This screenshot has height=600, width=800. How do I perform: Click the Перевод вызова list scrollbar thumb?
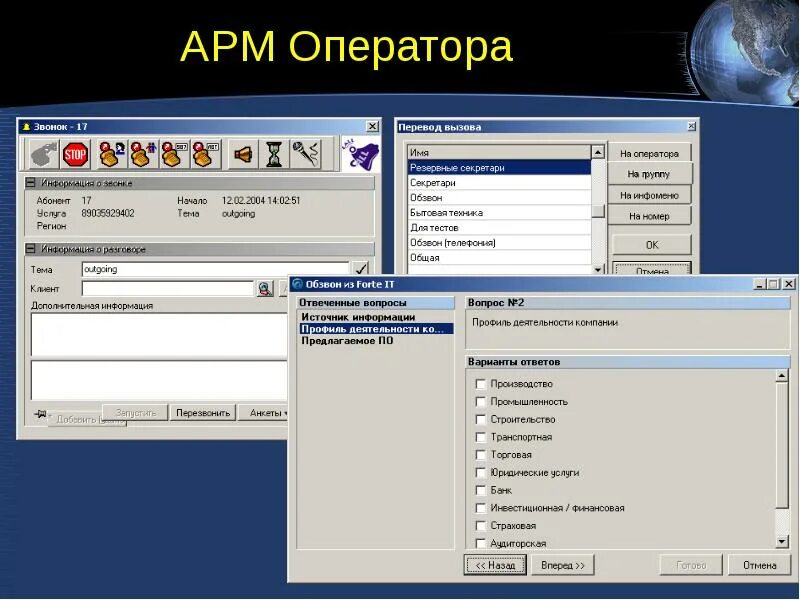[x=598, y=211]
